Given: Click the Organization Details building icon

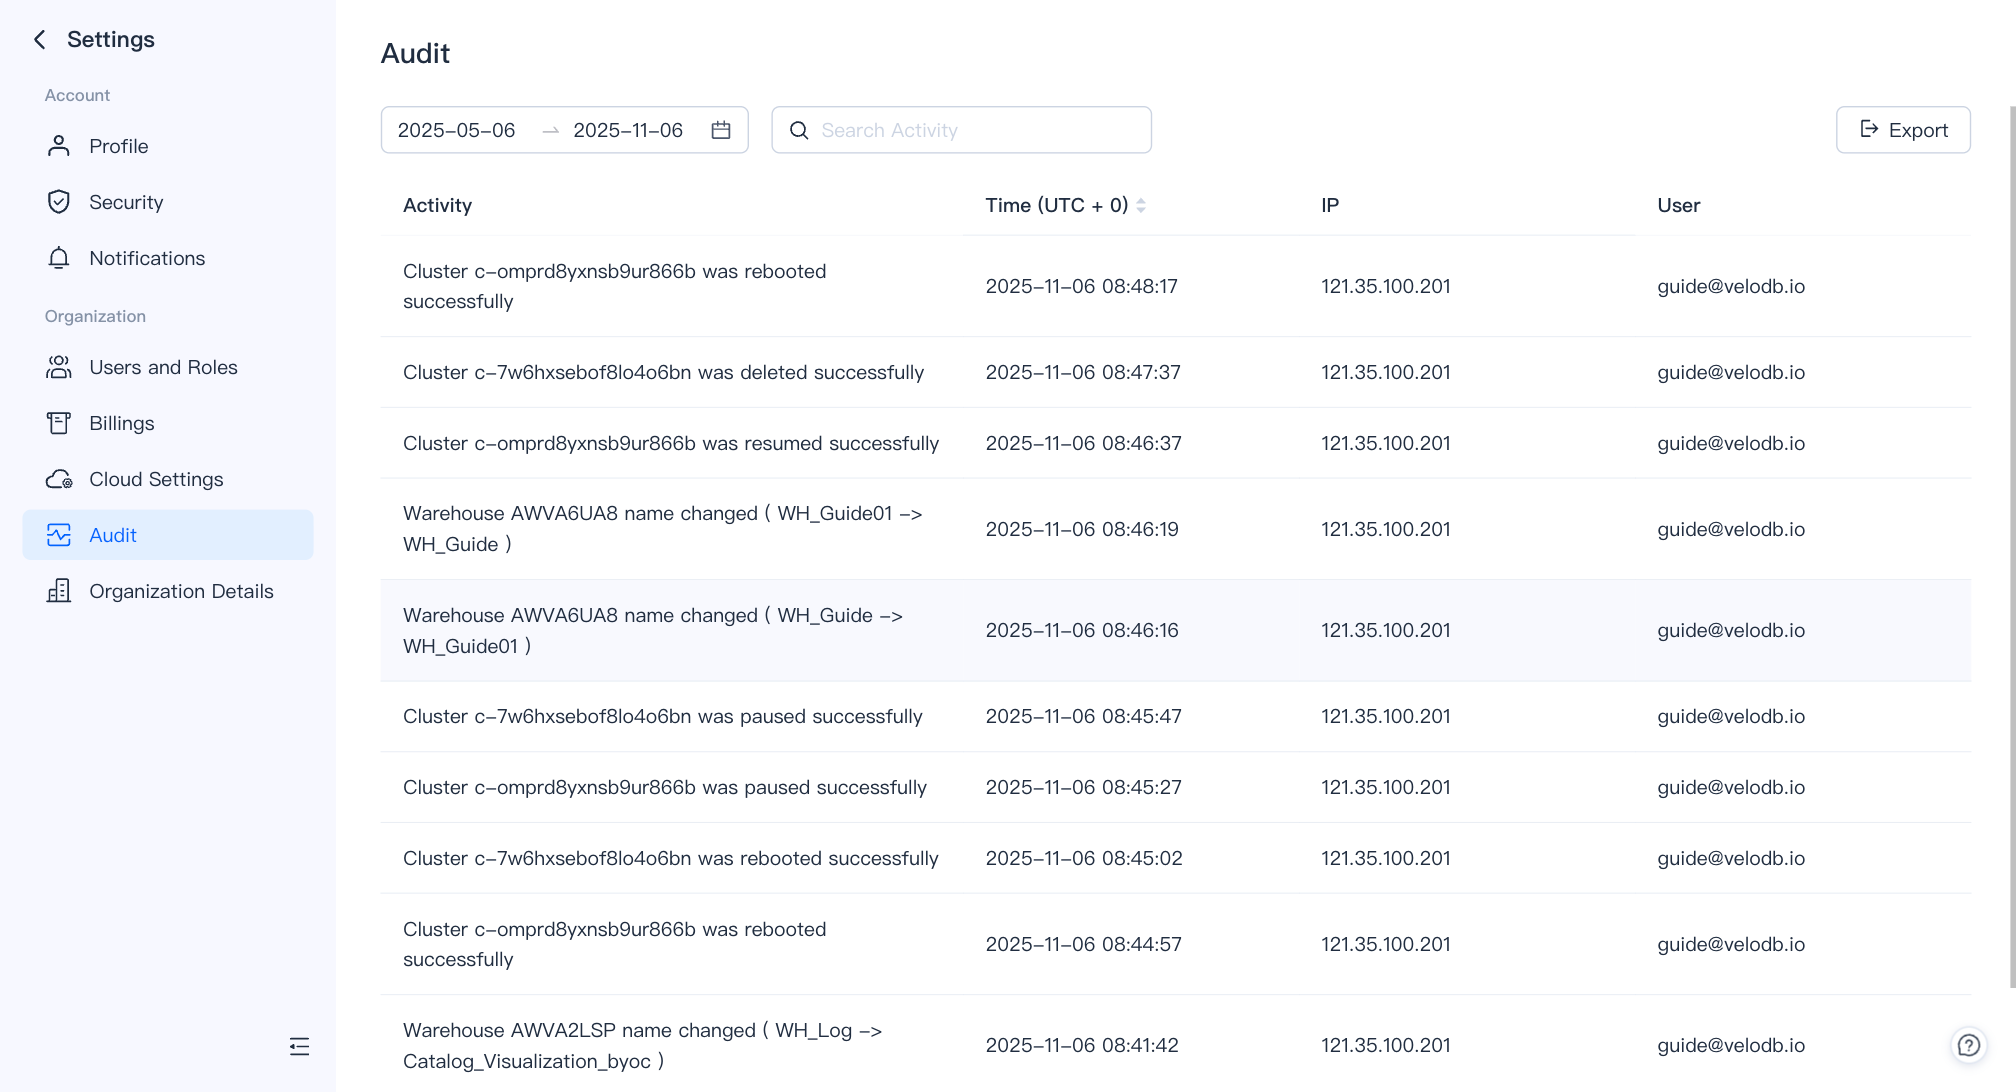Looking at the screenshot, I should pyautogui.click(x=58, y=591).
